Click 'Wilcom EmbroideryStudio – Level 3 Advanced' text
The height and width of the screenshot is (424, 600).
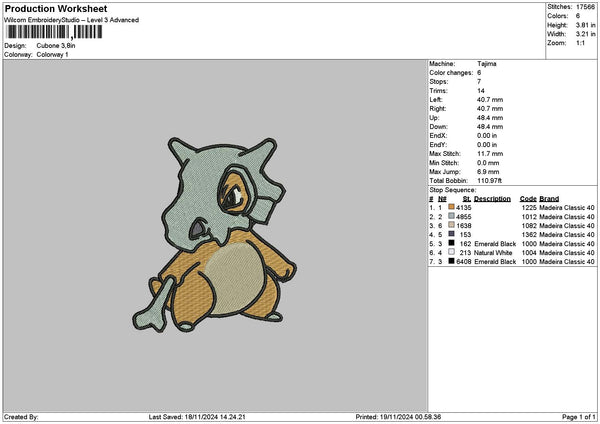click(71, 20)
